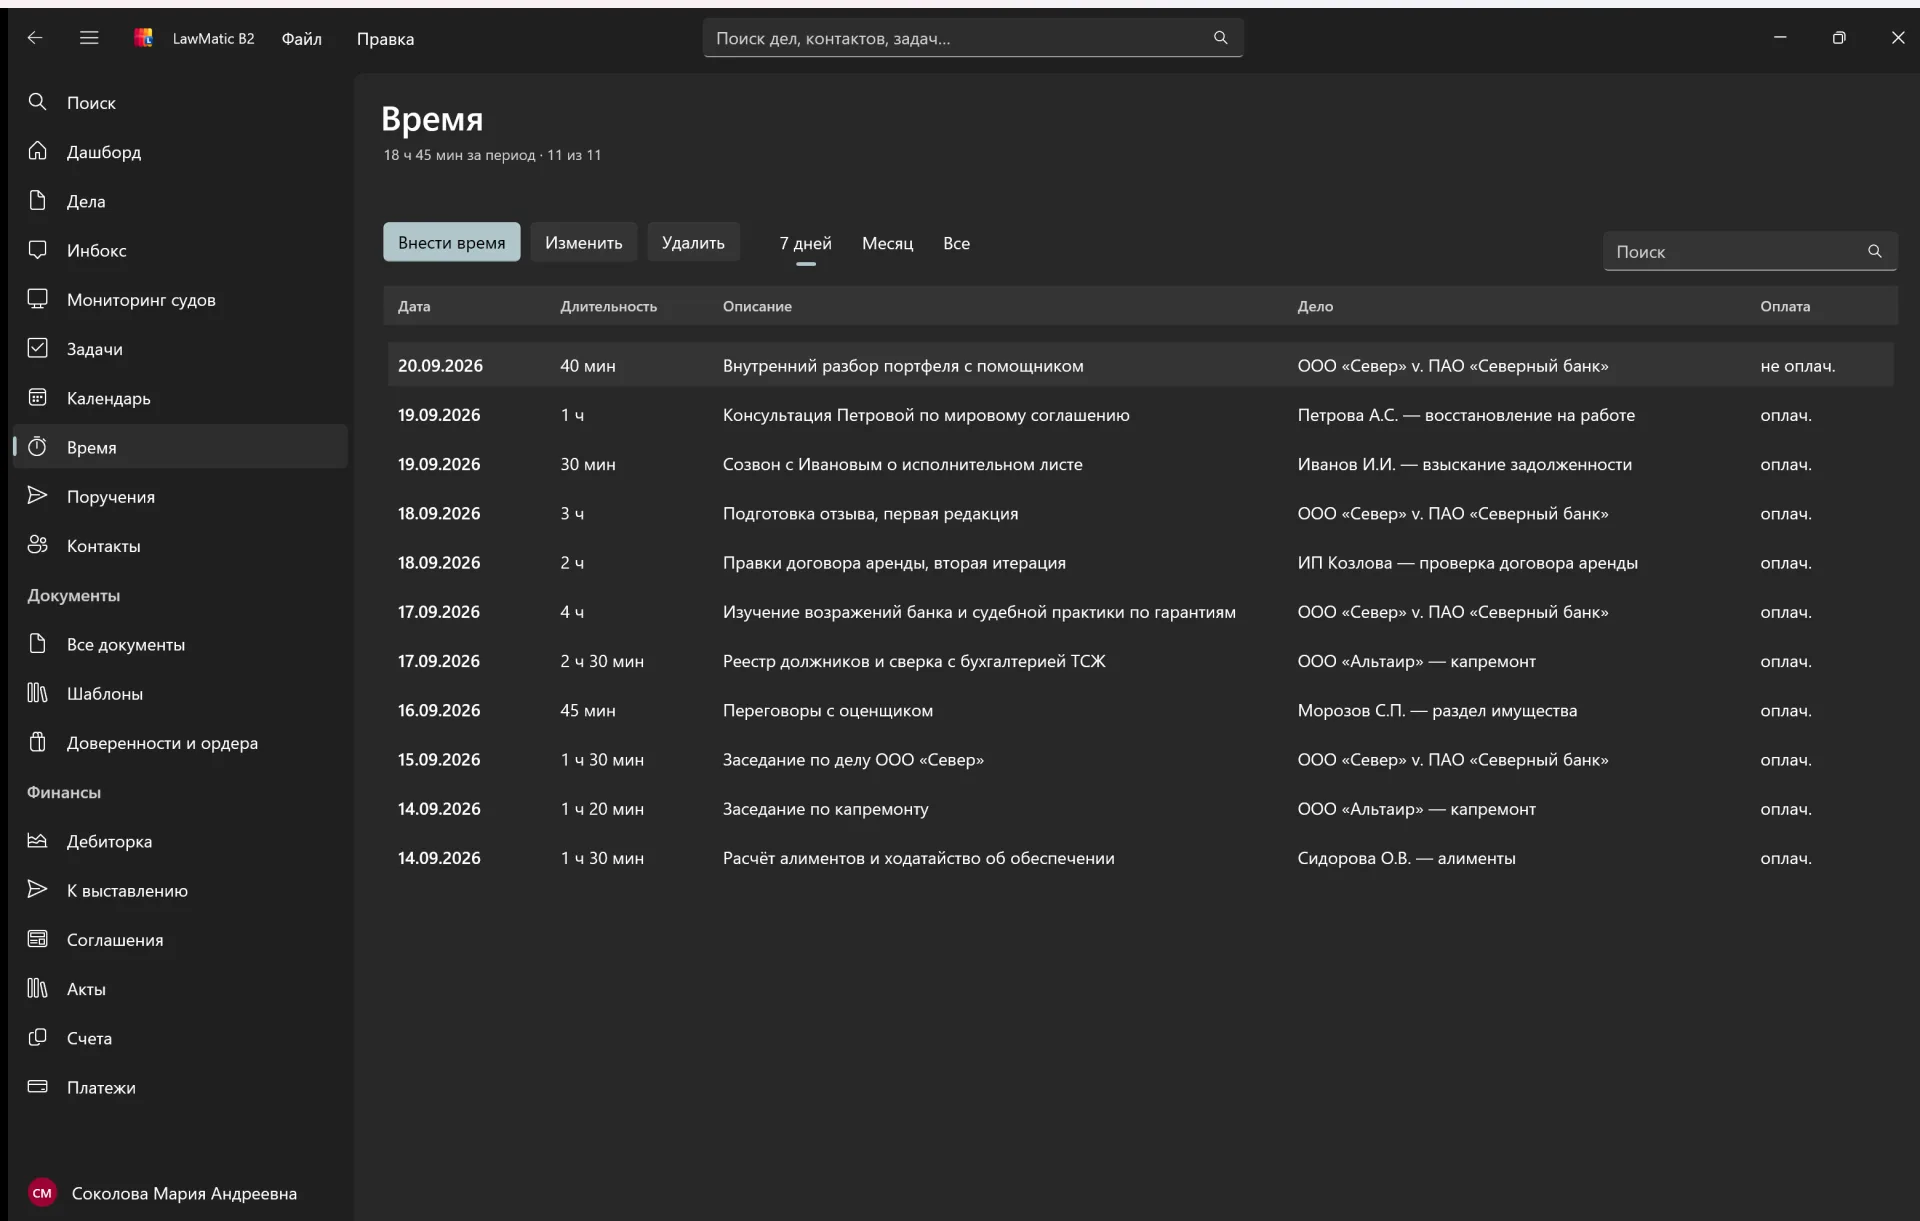This screenshot has height=1221, width=1920.
Task: Click the Контакты people icon
Action: (37, 545)
